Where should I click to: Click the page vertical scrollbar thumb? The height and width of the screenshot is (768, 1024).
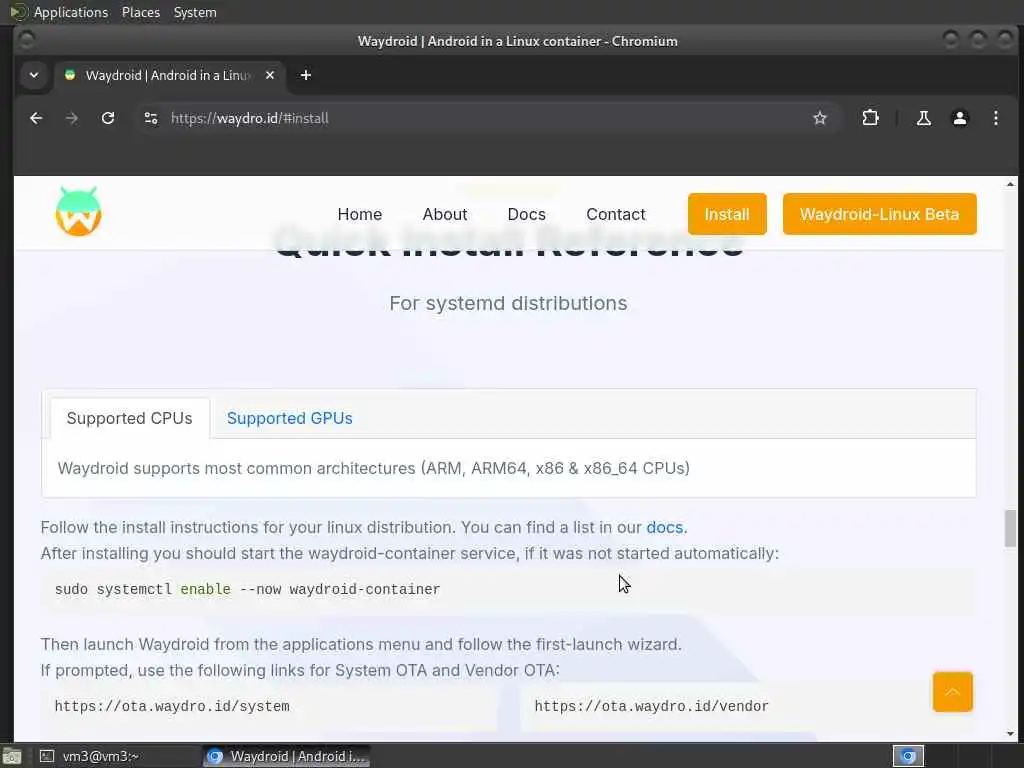(1010, 528)
